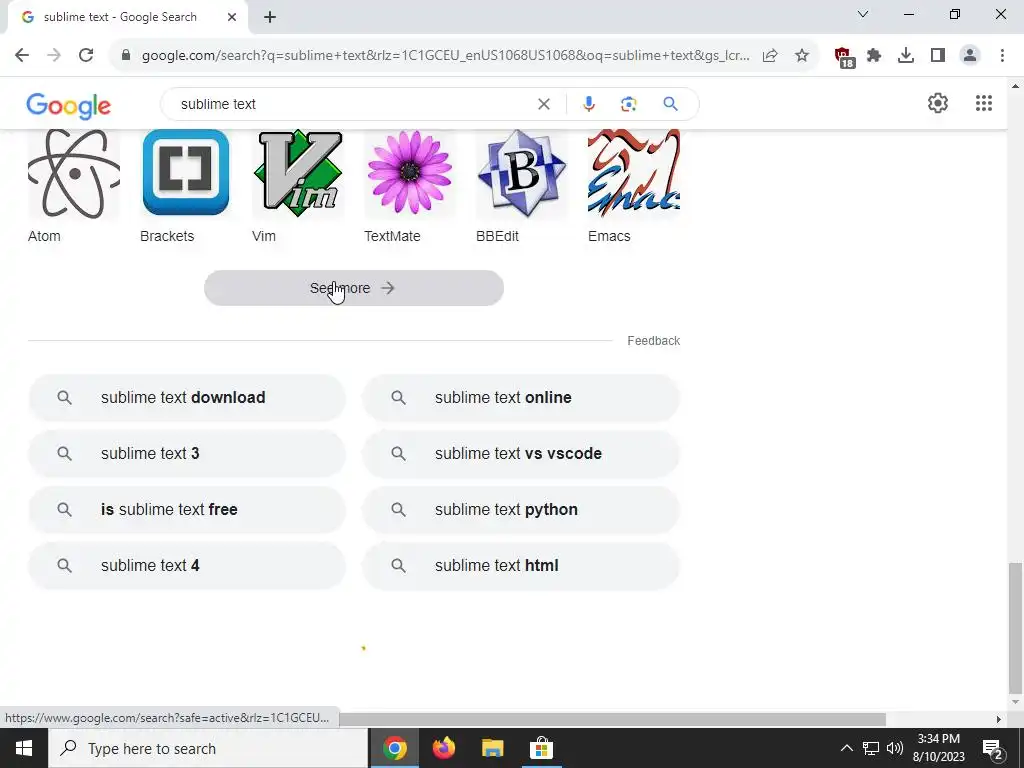Click the Windows taskbar search box
The height and width of the screenshot is (768, 1024).
(x=208, y=748)
